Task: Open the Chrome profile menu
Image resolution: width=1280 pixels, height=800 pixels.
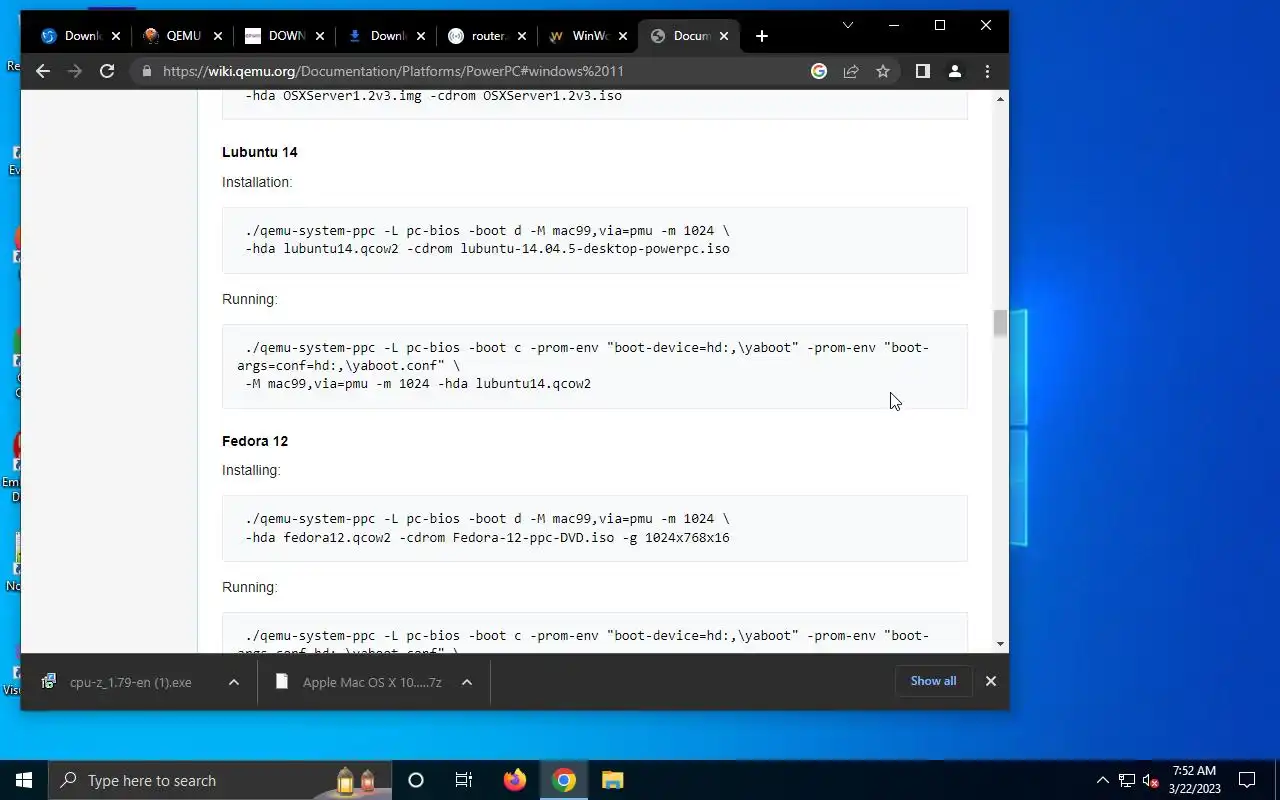Action: (955, 71)
